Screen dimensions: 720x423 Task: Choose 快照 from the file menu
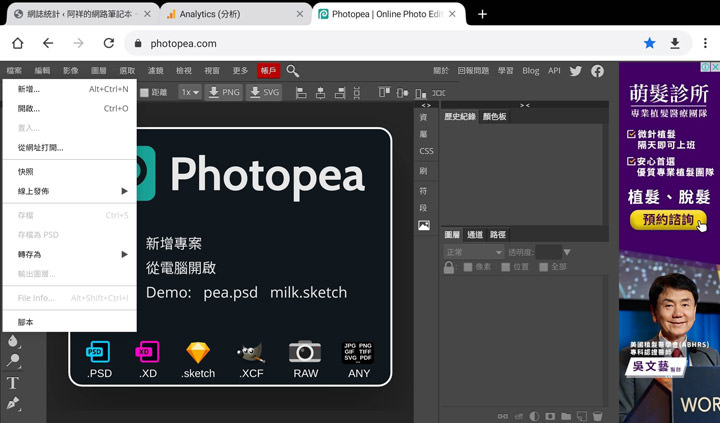click(x=70, y=172)
